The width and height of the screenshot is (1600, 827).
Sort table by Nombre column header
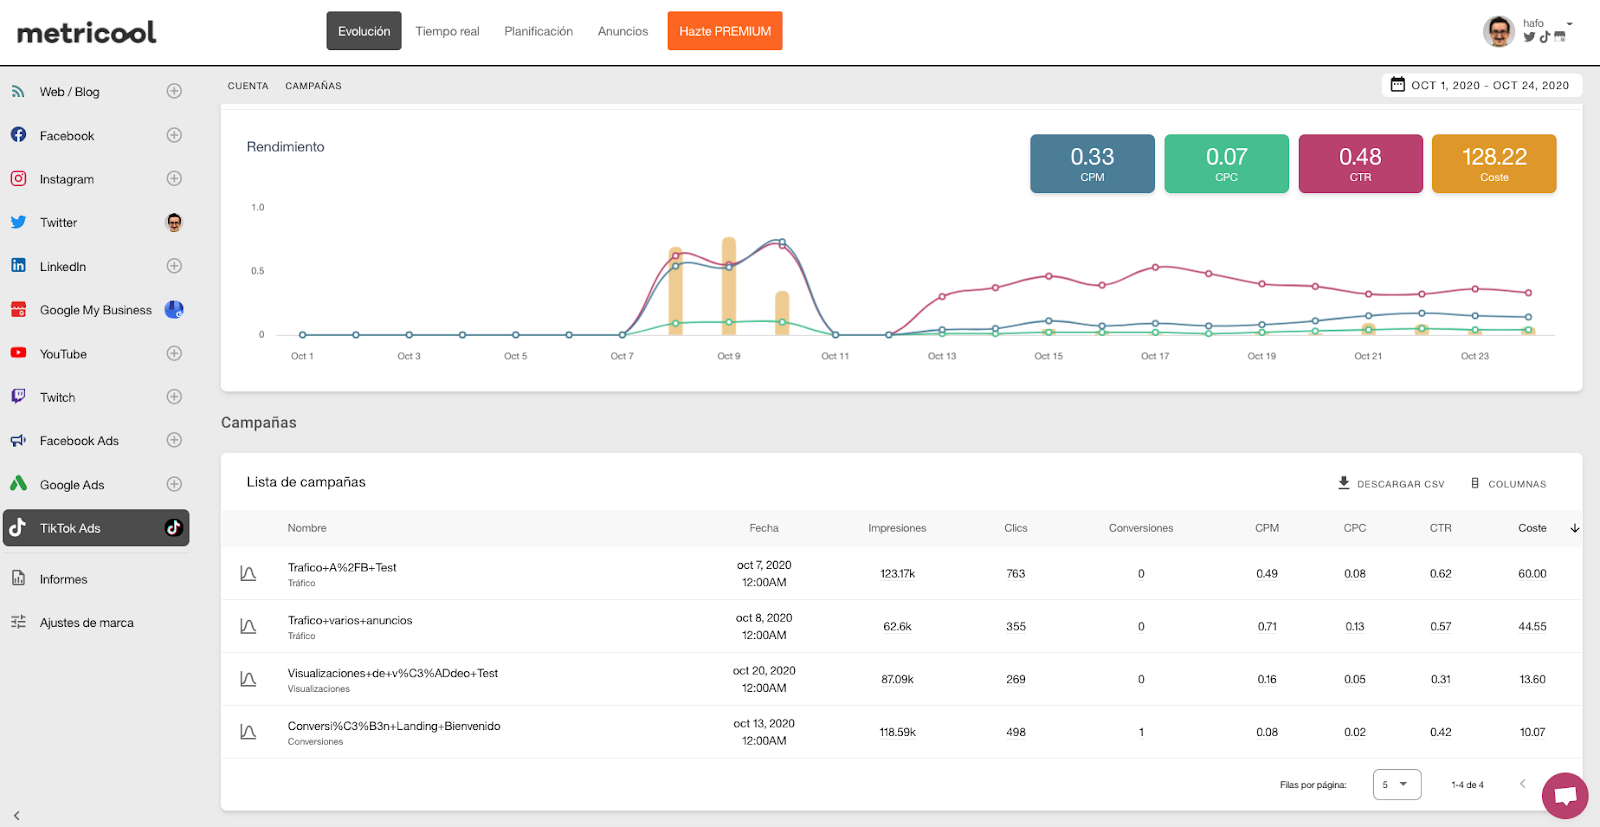tap(307, 528)
